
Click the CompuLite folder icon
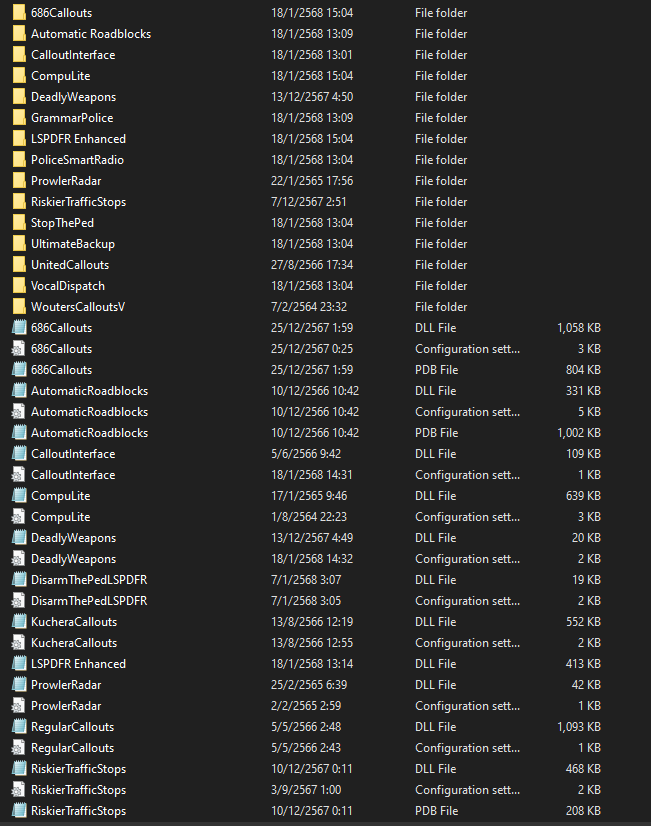19,76
